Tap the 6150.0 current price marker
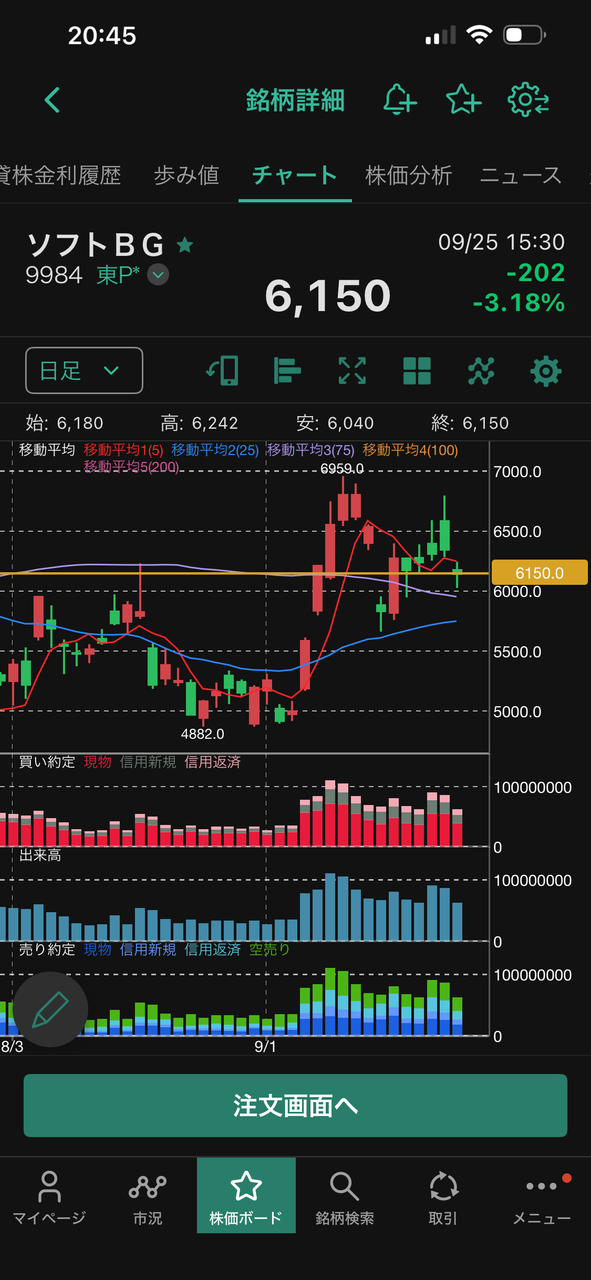Screen dimensions: 591x1280 pyautogui.click(x=539, y=573)
